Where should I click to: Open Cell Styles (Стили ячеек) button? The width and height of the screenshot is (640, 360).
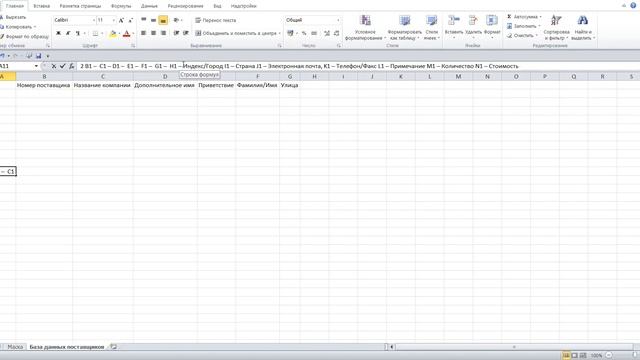tap(431, 28)
